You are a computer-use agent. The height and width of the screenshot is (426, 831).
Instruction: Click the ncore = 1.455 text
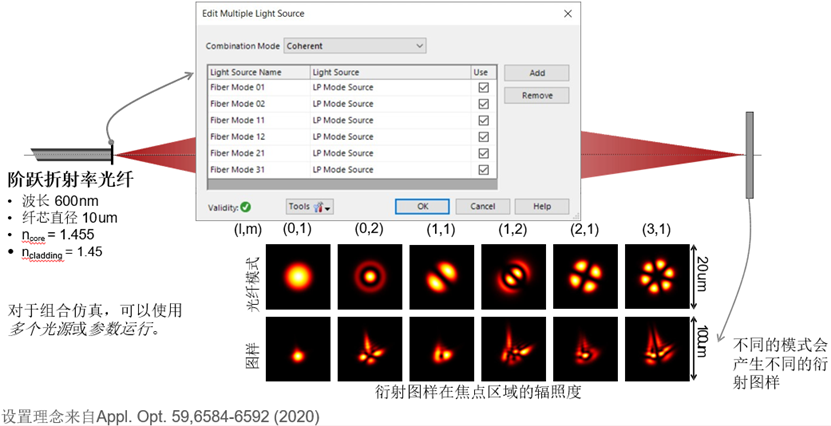click(58, 235)
